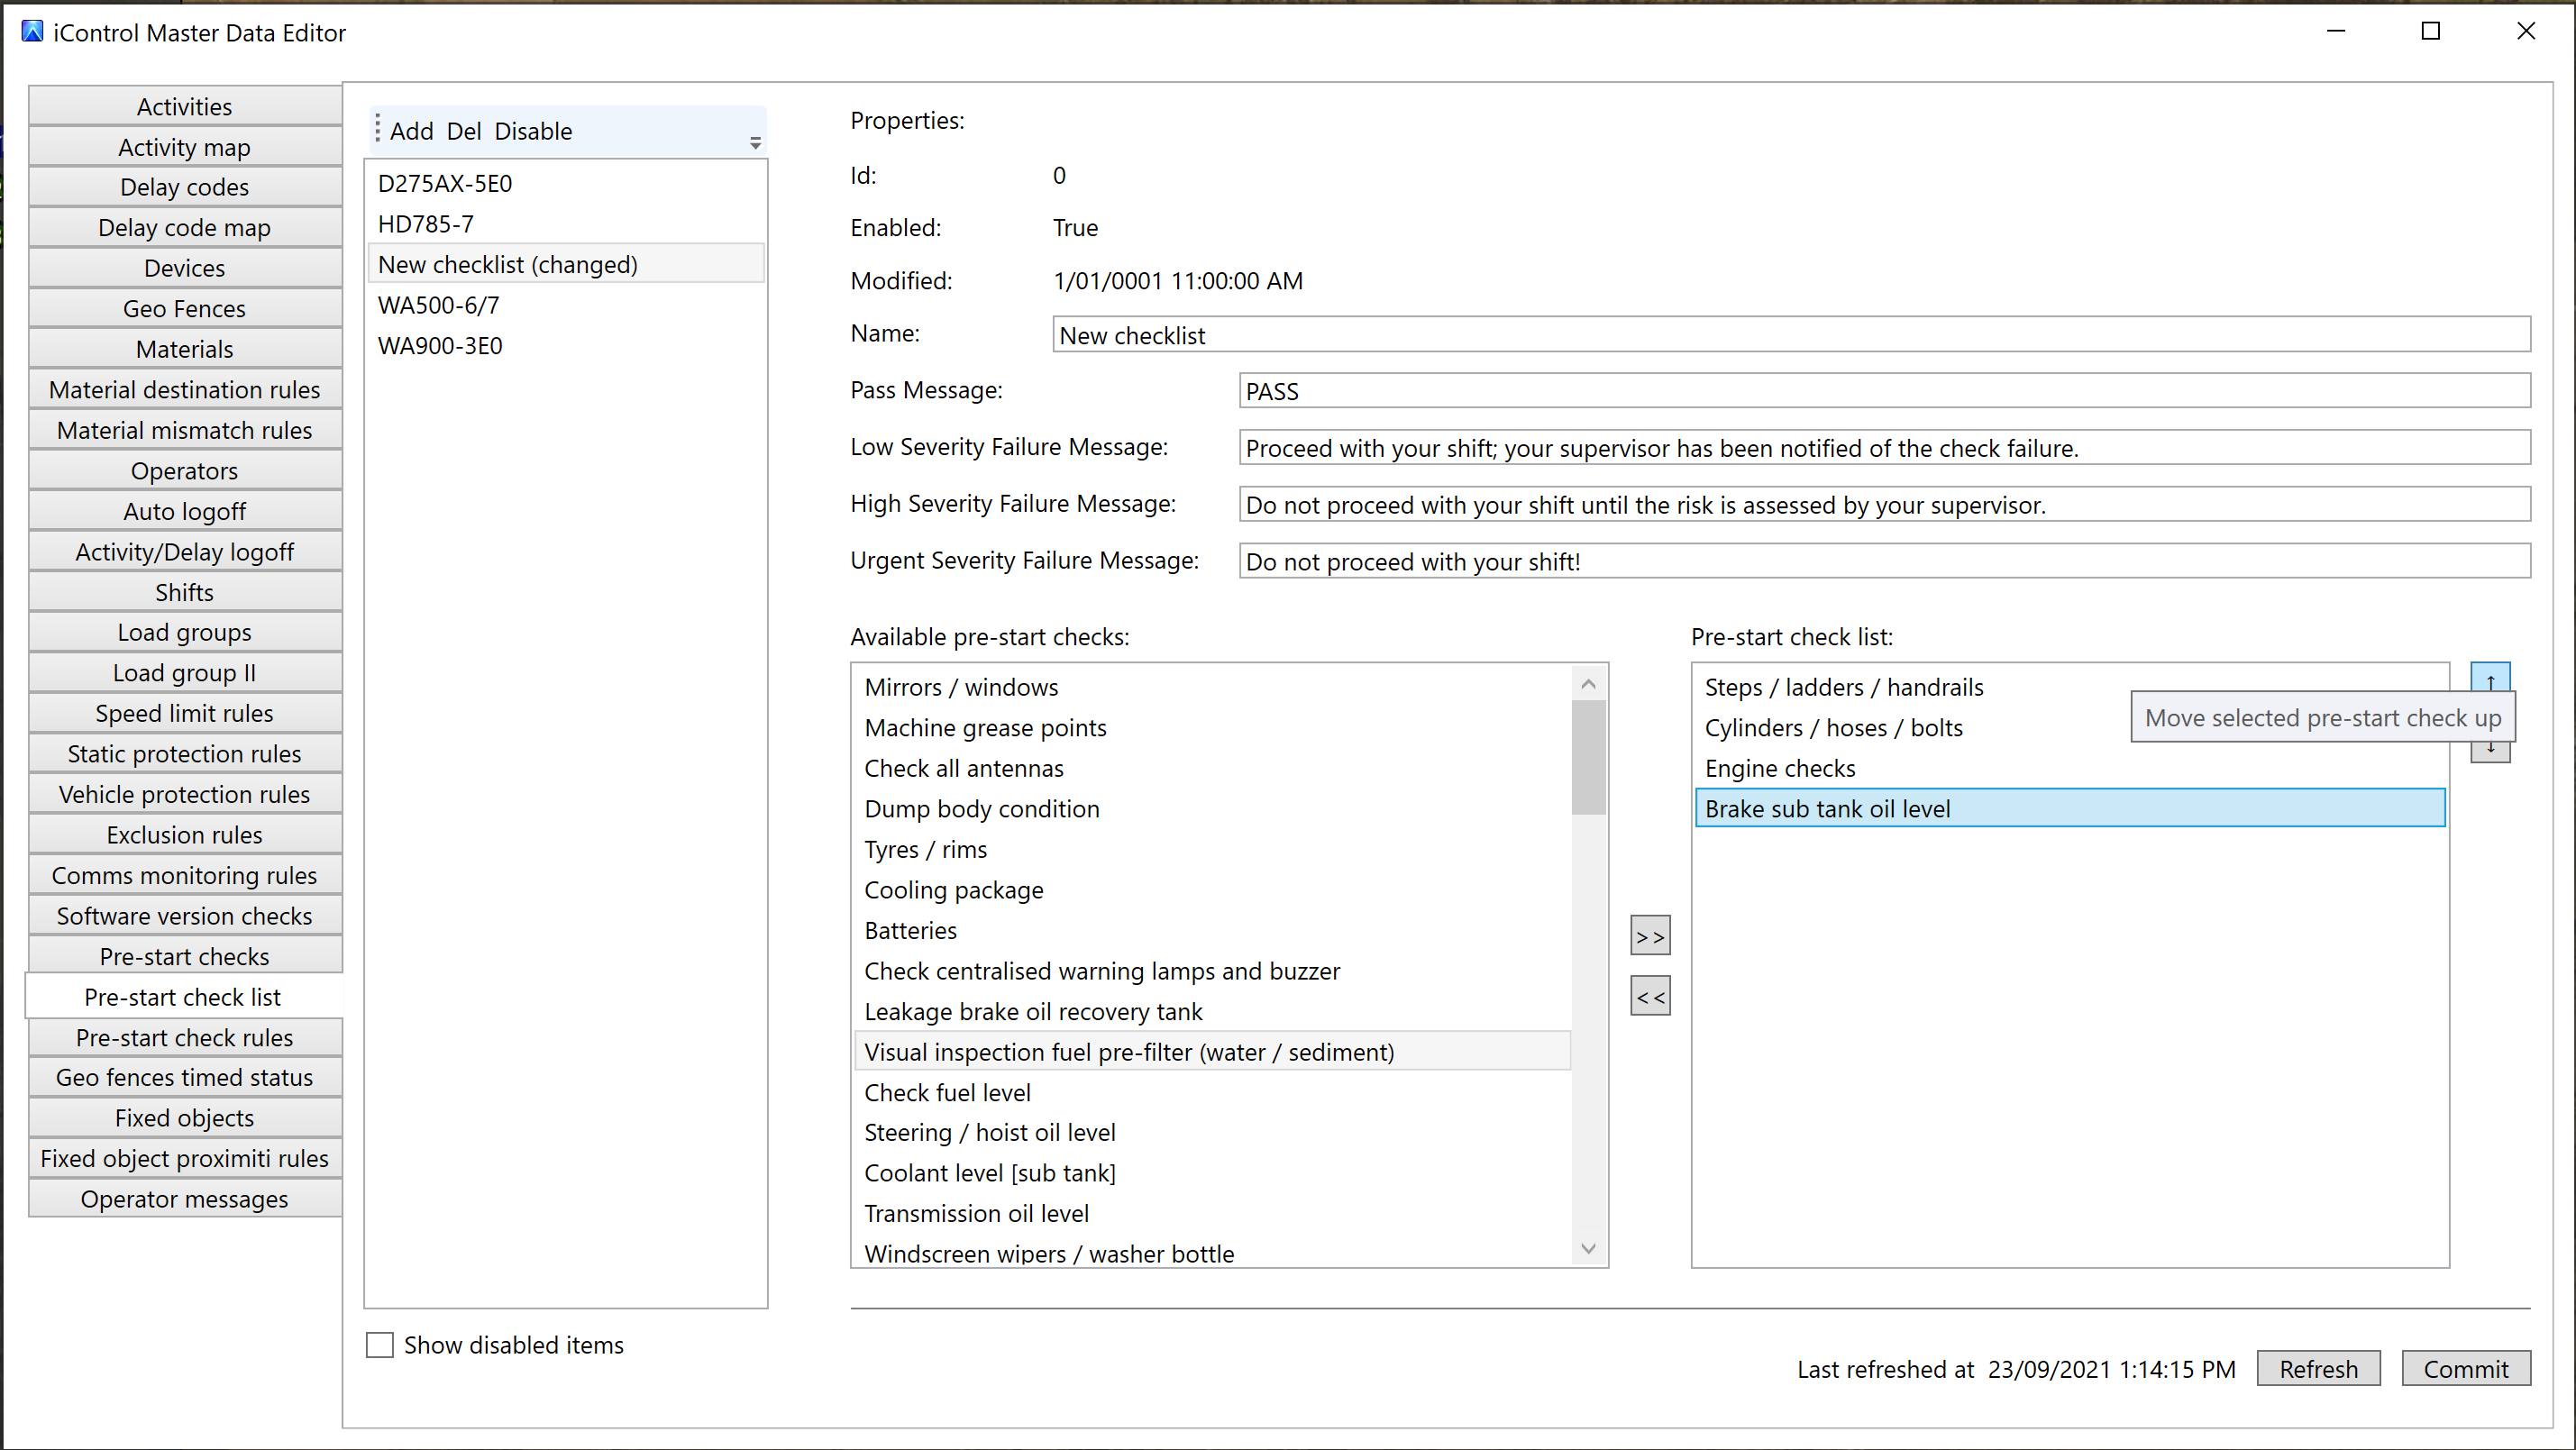Select Mirrors / windows available check

pos(1213,687)
